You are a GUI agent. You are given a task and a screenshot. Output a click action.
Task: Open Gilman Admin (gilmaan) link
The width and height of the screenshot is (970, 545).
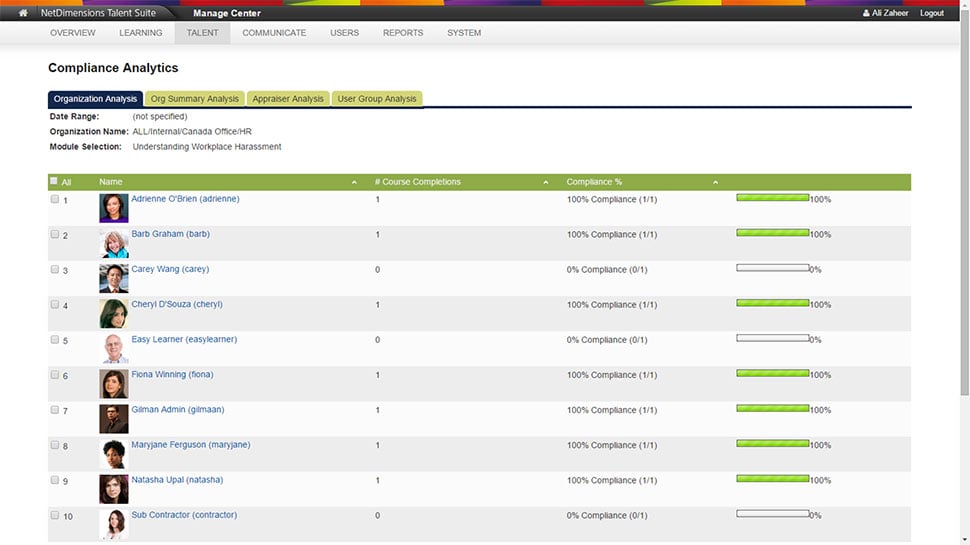(178, 410)
